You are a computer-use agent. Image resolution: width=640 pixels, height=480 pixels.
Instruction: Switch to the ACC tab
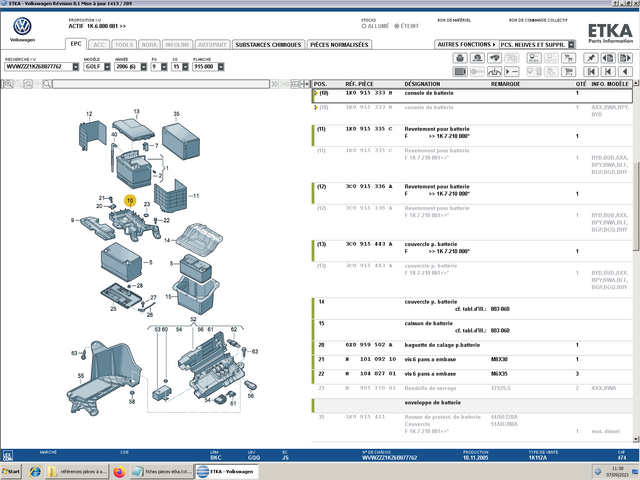click(x=99, y=44)
